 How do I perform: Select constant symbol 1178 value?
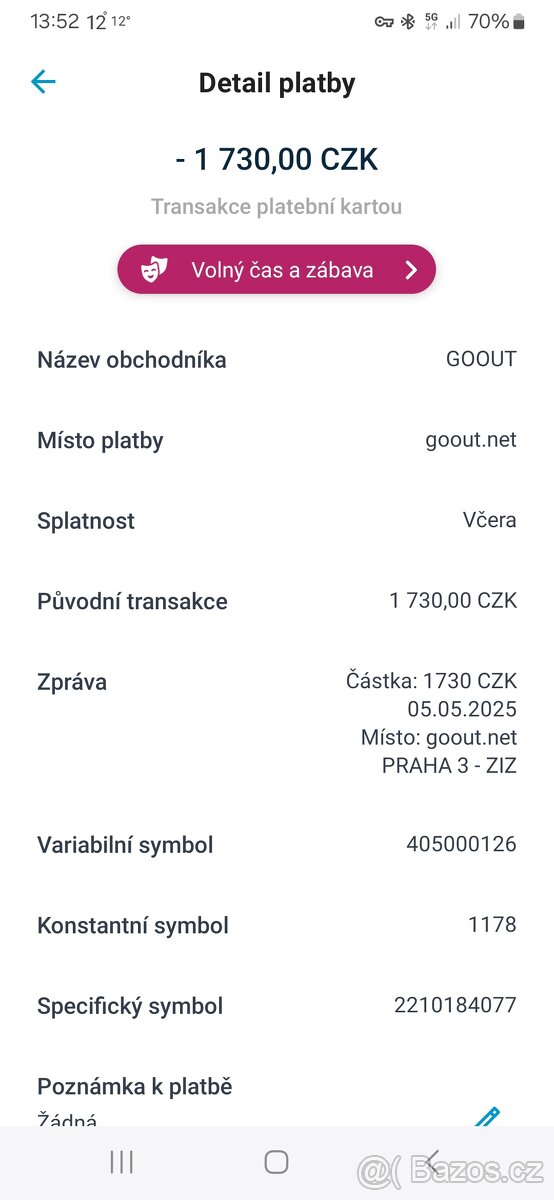pos(492,924)
